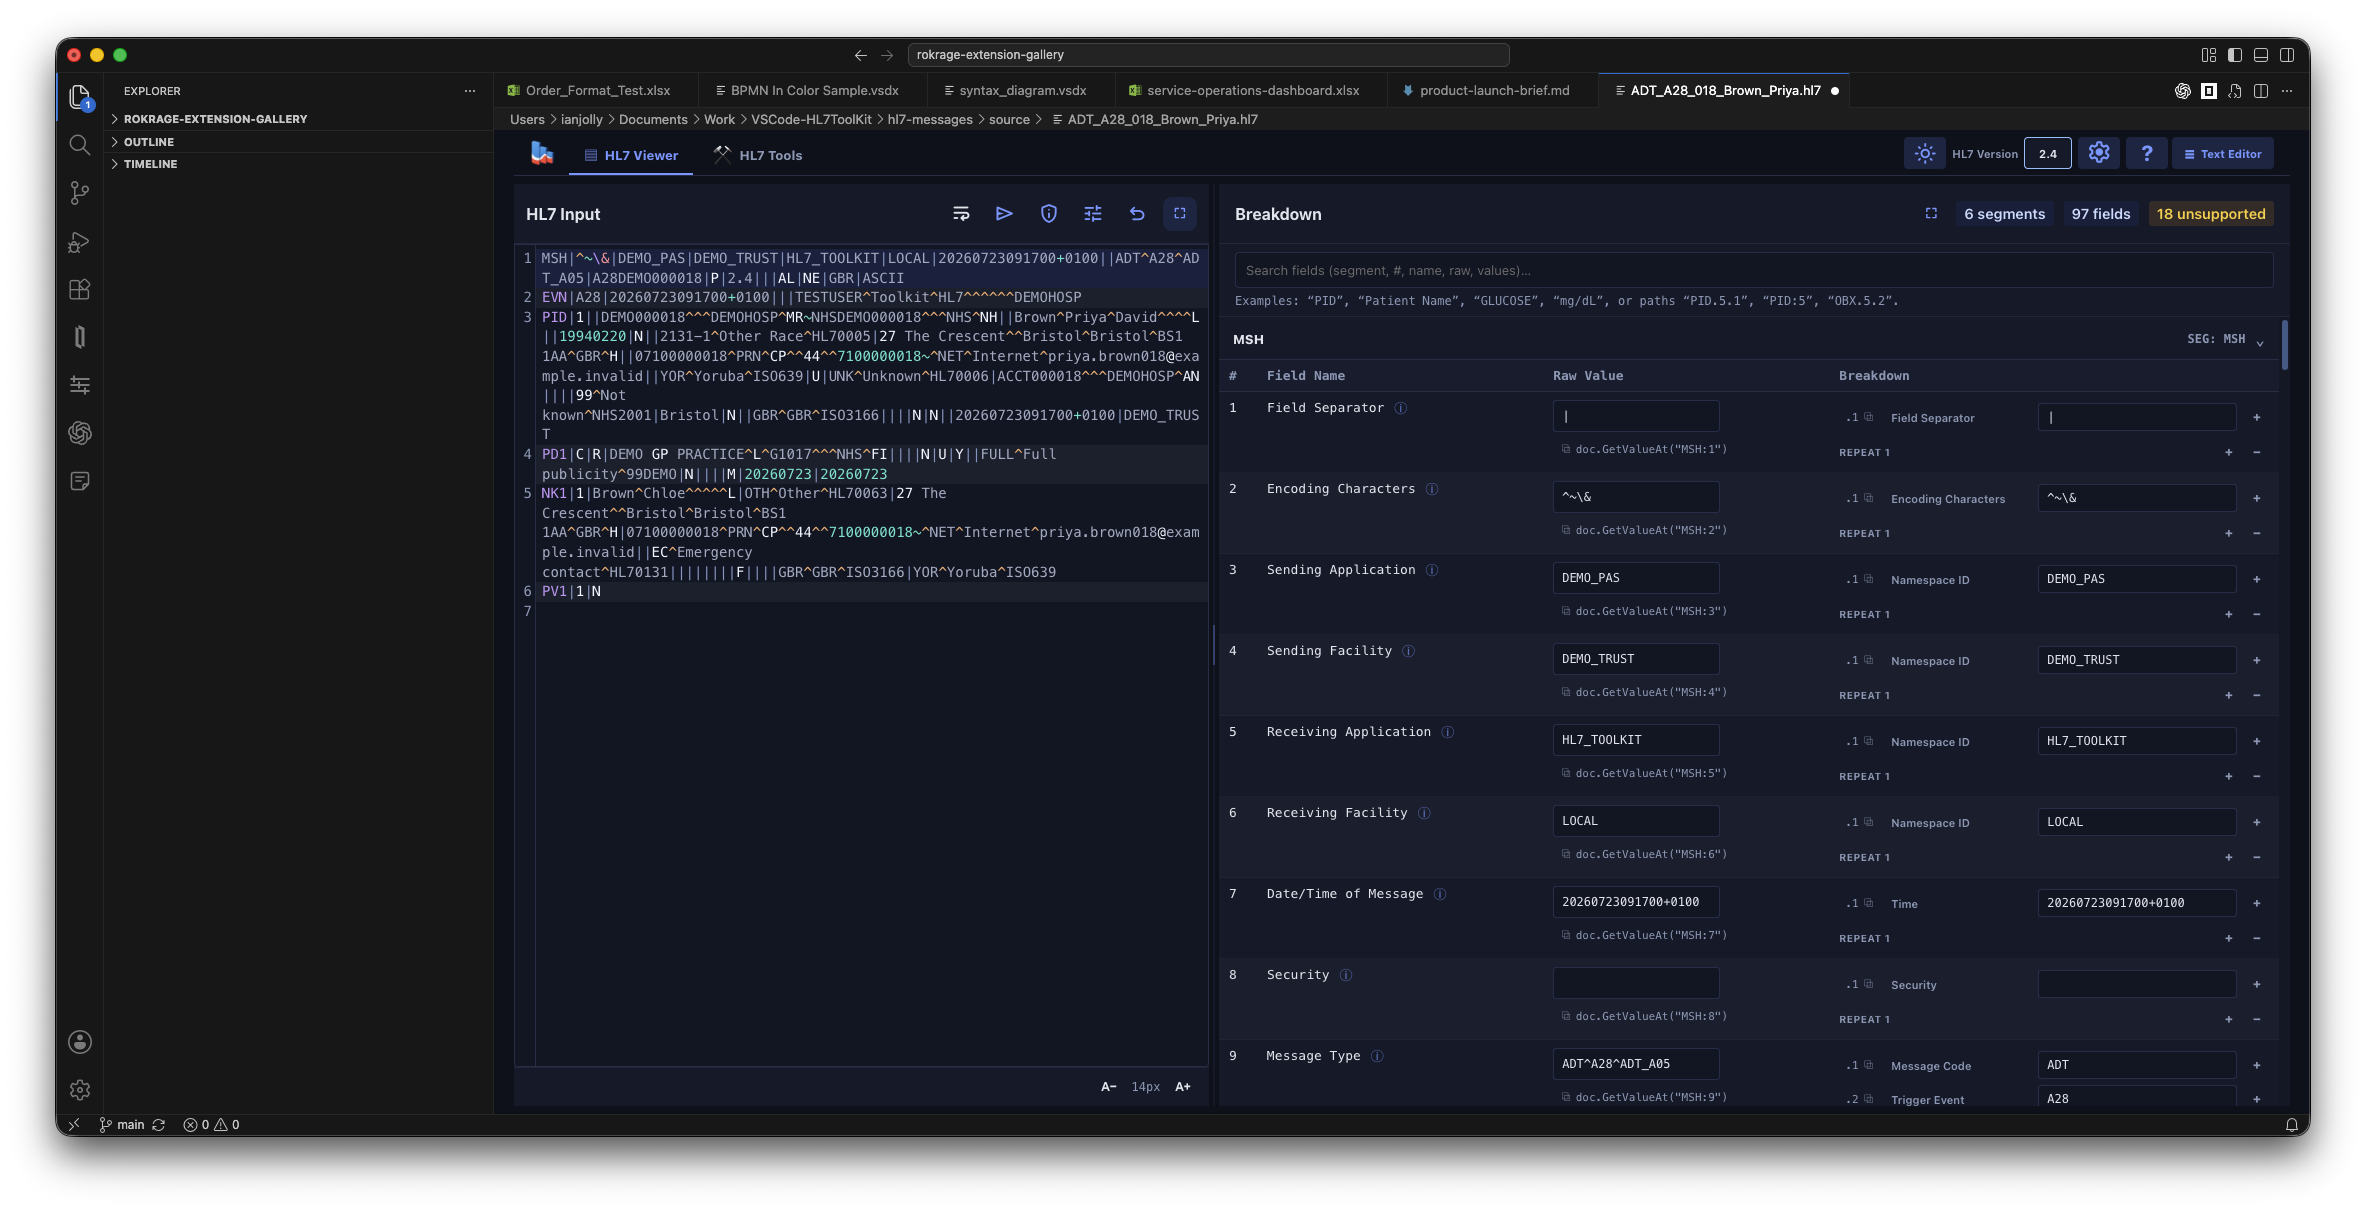The width and height of the screenshot is (2366, 1210).
Task: Open the HL7 settings gear icon
Action: click(x=2099, y=153)
